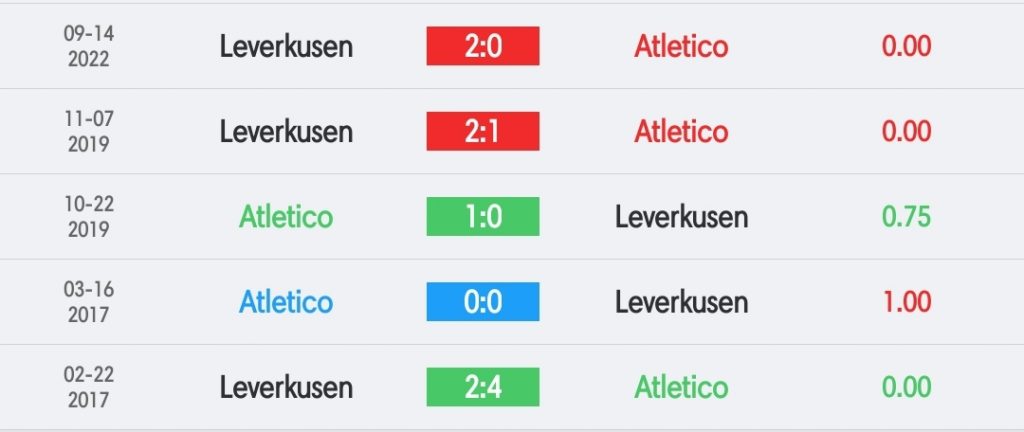Open the green 2:4 score badge
This screenshot has width=1024, height=432.
click(x=483, y=387)
